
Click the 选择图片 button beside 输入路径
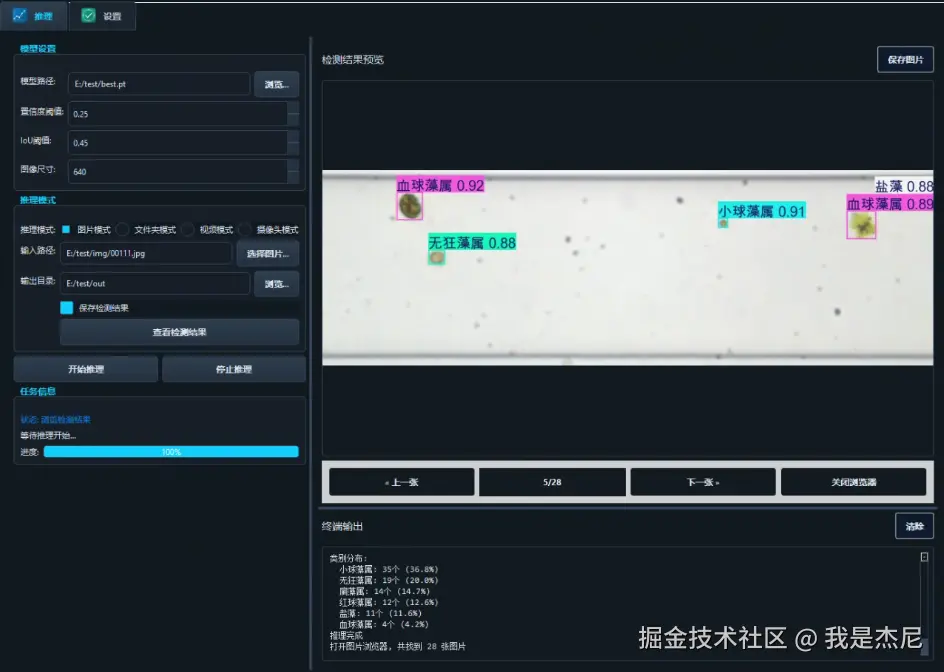tap(268, 253)
